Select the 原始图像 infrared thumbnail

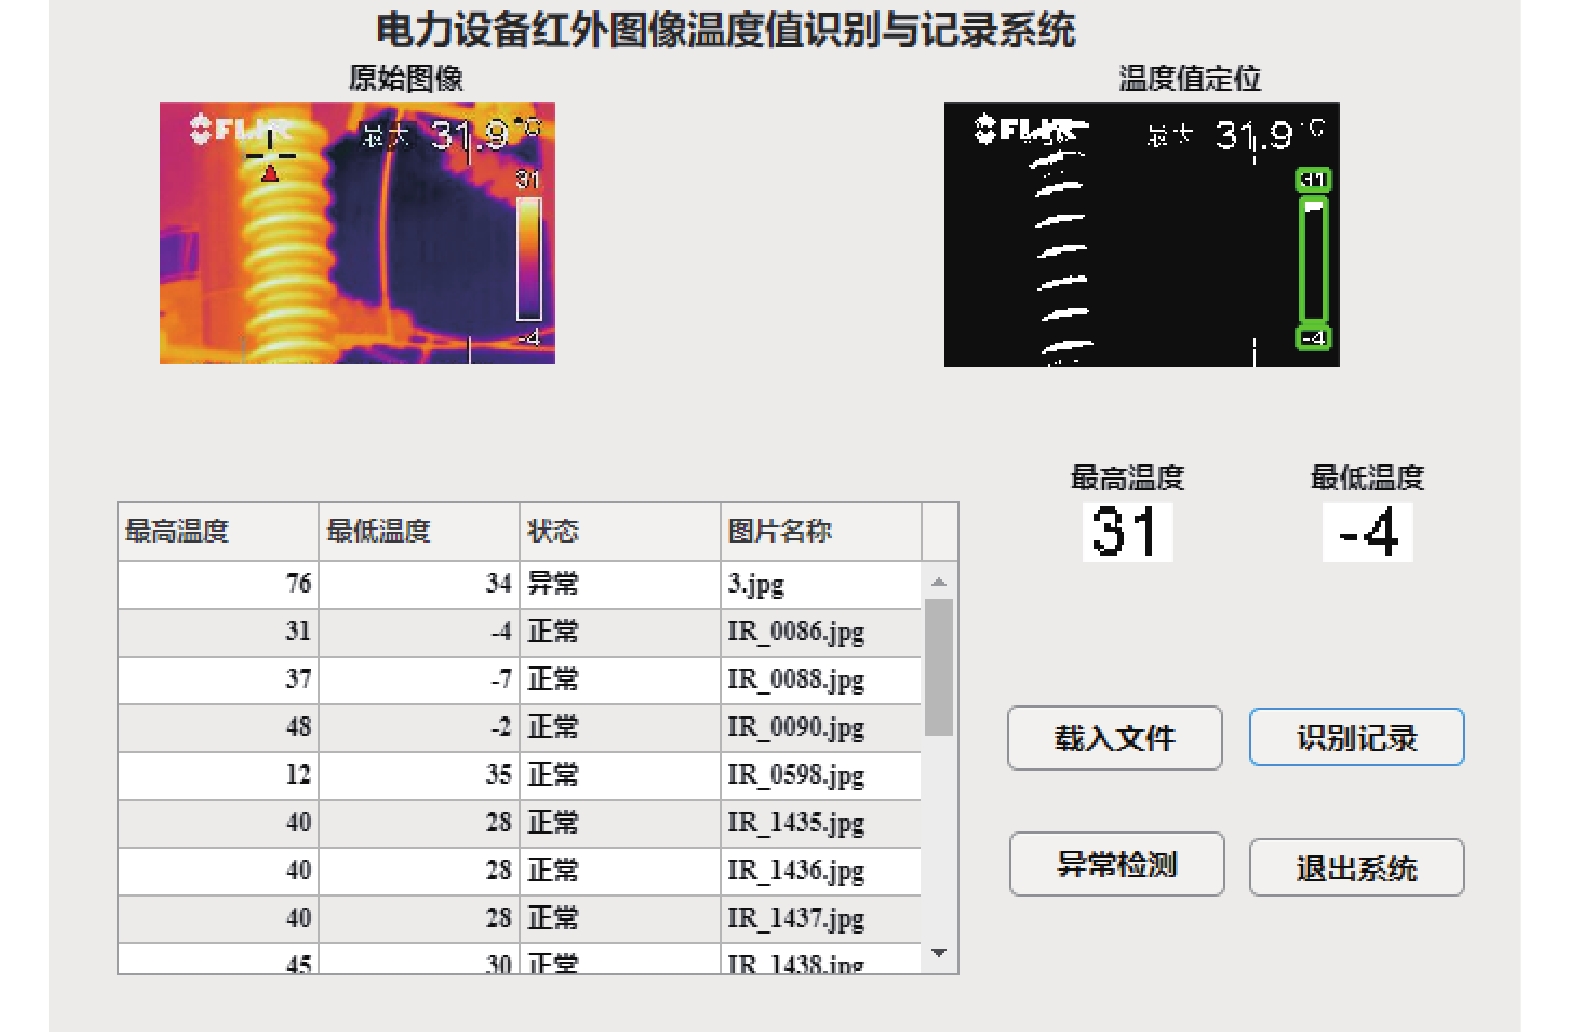(x=357, y=233)
